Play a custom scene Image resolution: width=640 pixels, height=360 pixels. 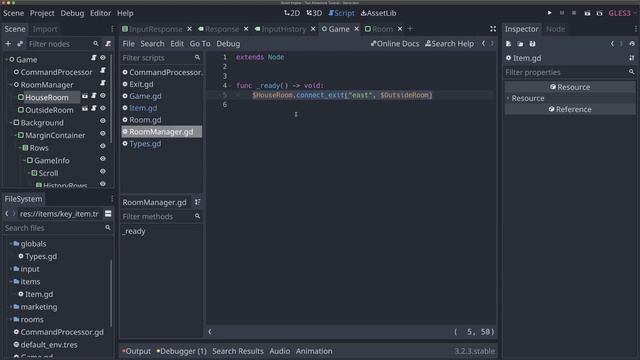pyautogui.click(x=600, y=13)
